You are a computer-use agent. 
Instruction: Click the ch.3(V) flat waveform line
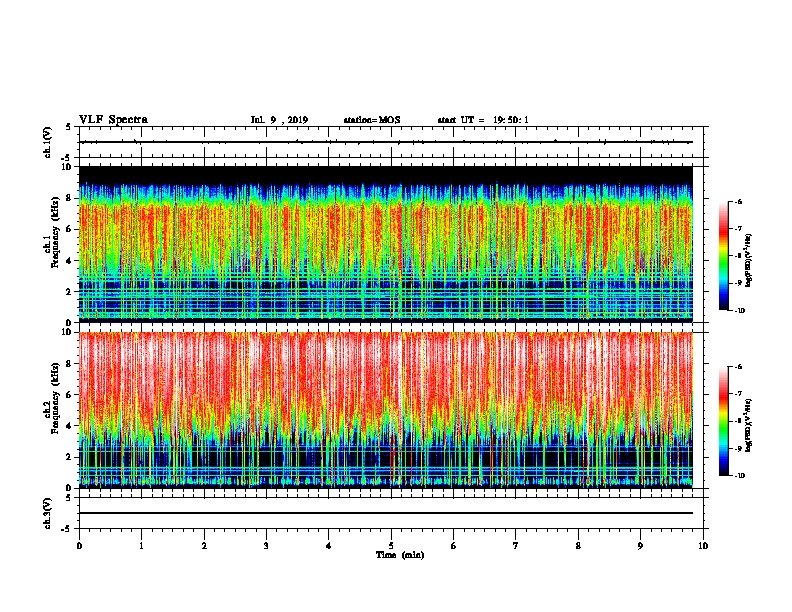tap(386, 513)
